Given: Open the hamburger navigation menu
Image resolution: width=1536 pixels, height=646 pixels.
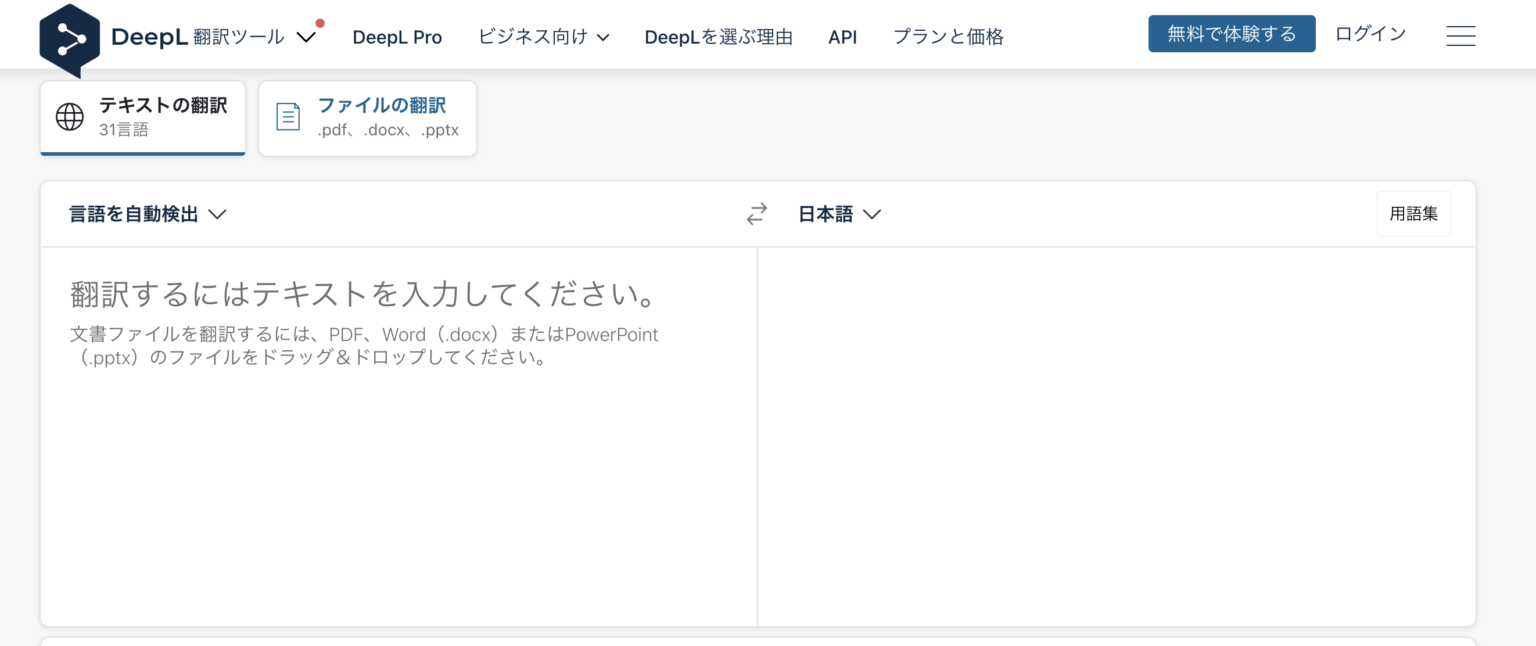Looking at the screenshot, I should [x=1461, y=35].
